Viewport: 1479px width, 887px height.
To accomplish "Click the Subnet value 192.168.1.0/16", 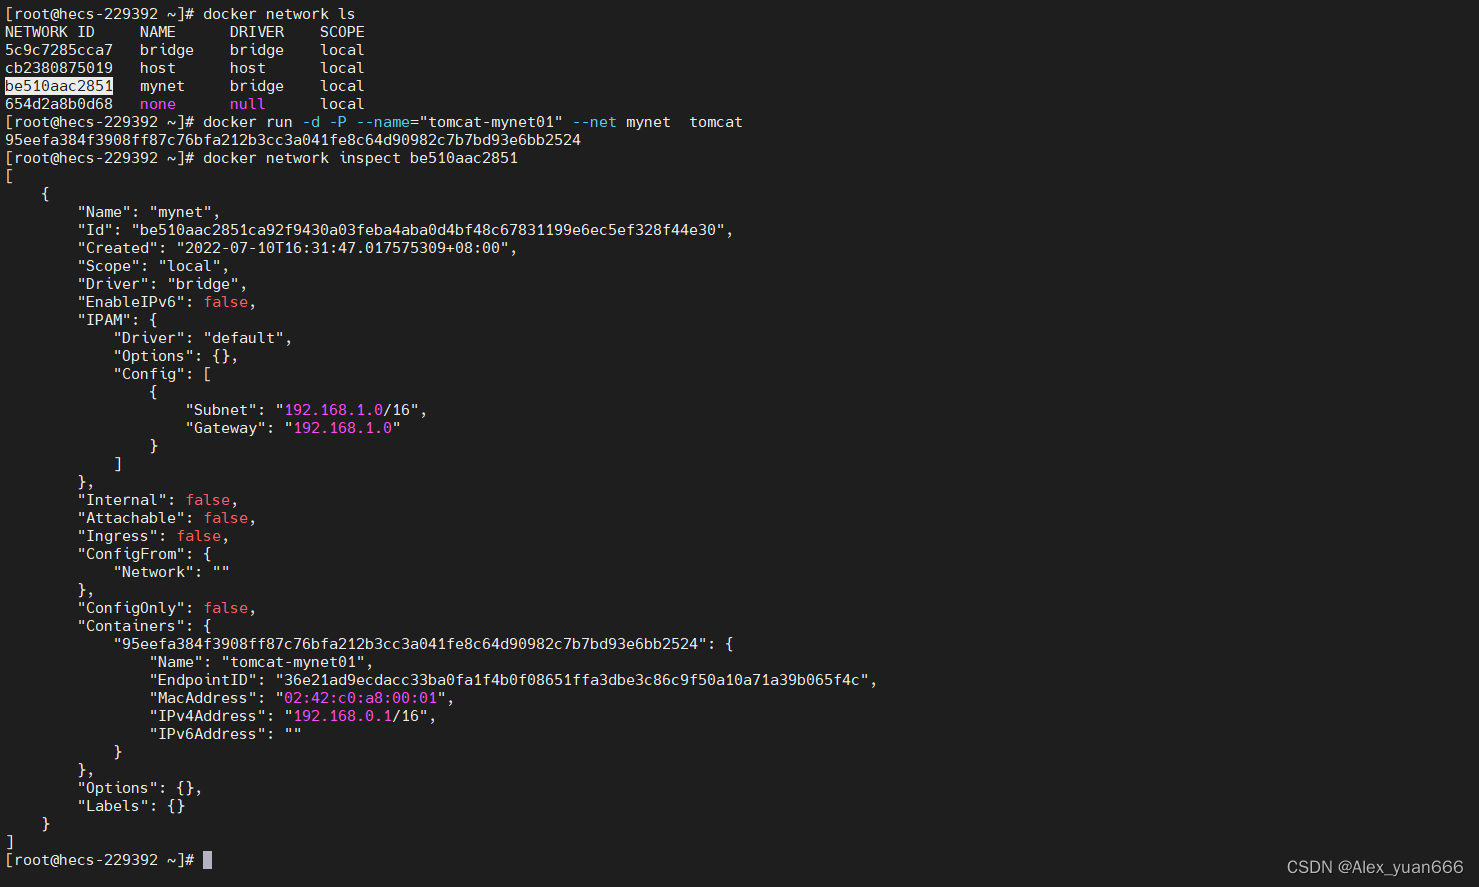I will 347,410.
